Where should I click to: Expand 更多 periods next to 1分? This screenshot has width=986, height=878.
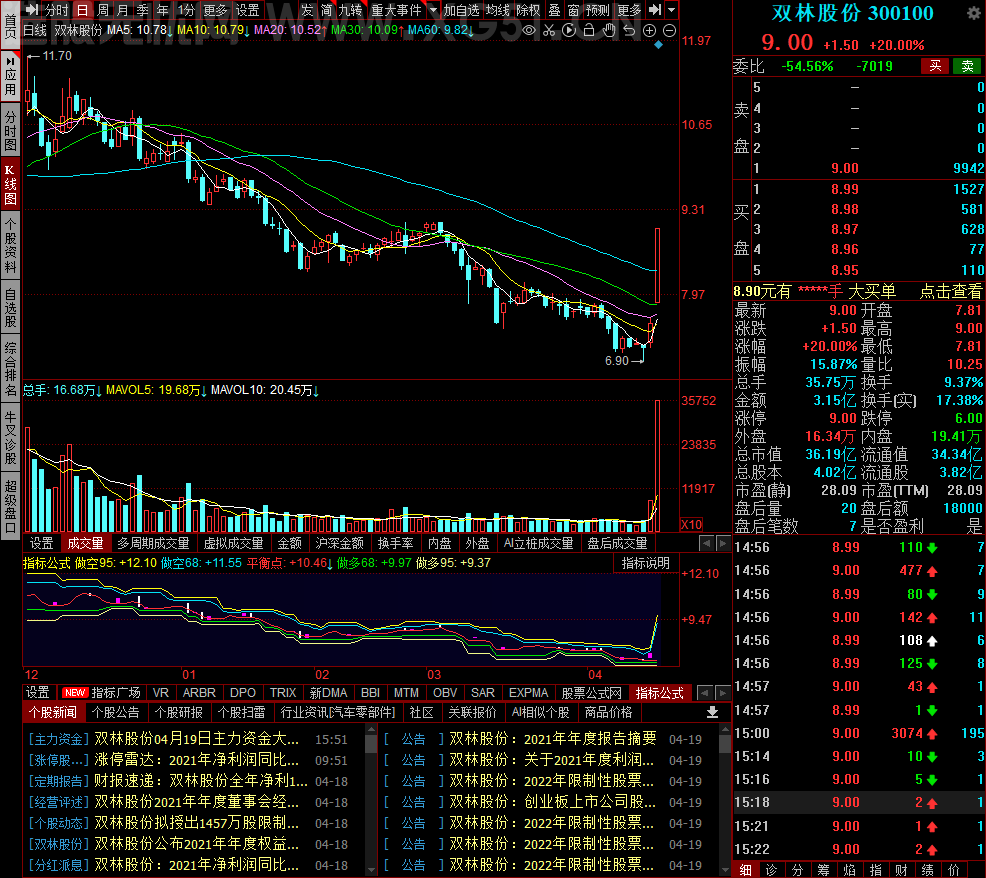[x=215, y=10]
